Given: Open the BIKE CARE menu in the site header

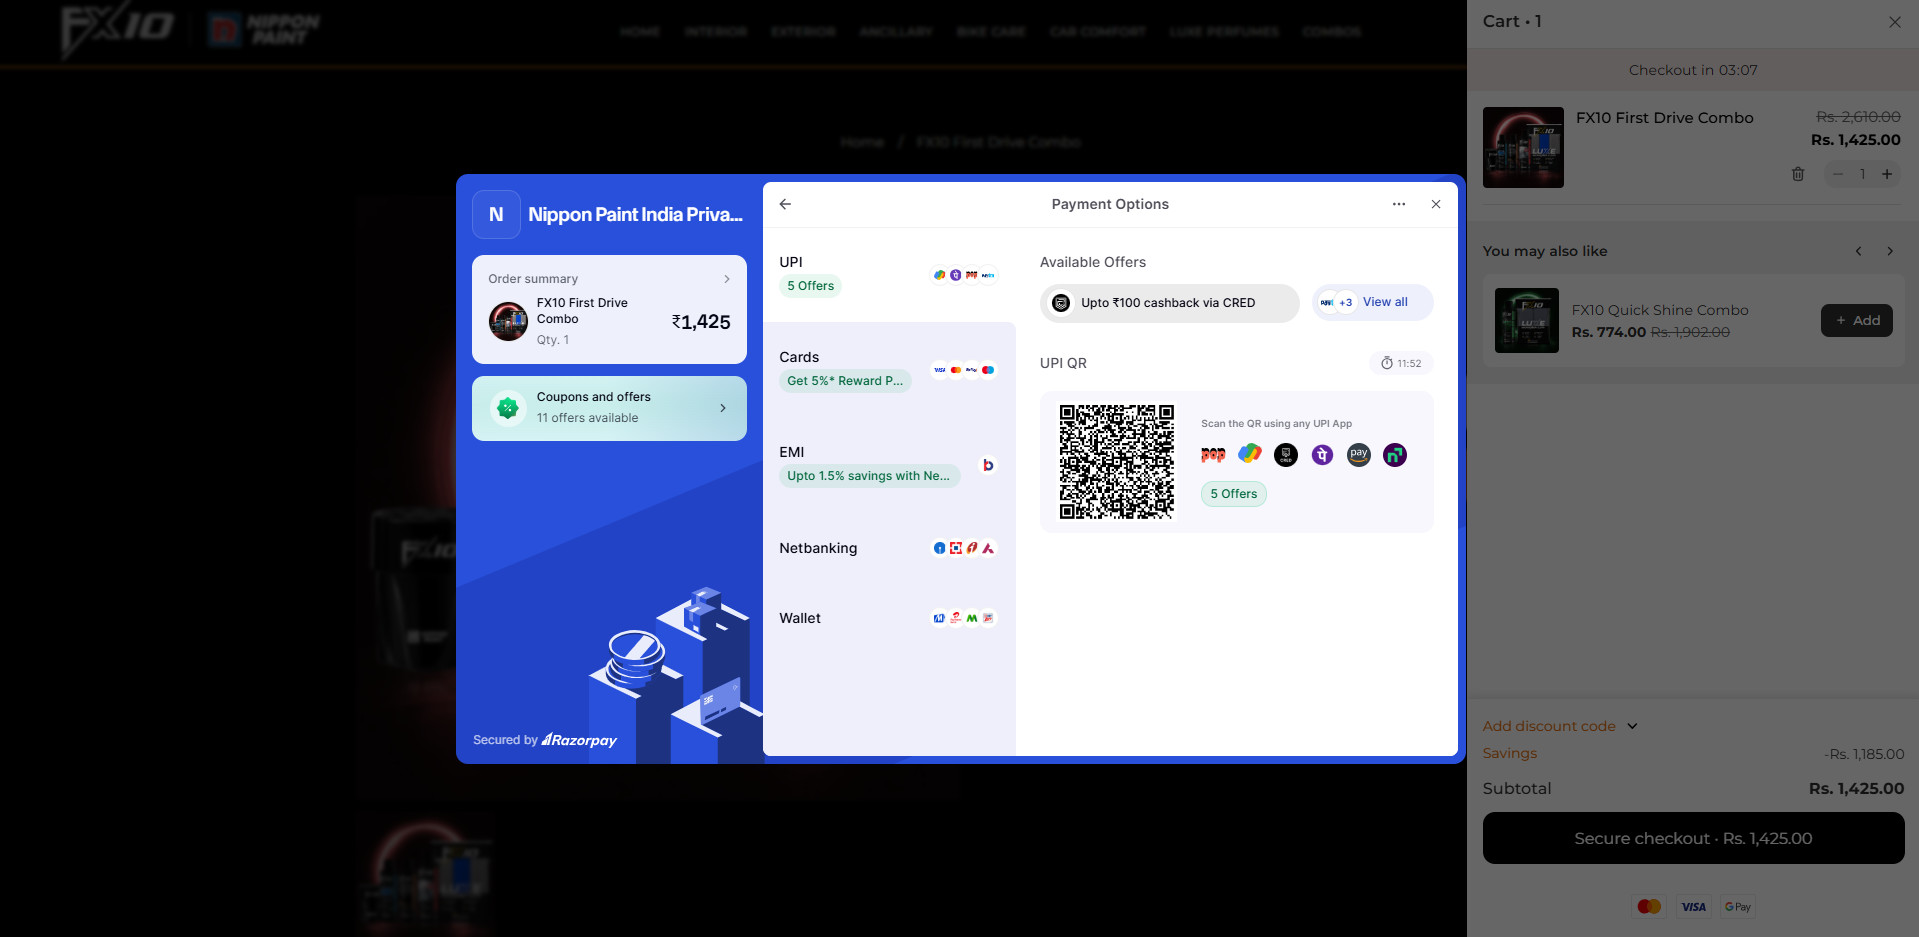Looking at the screenshot, I should [991, 32].
